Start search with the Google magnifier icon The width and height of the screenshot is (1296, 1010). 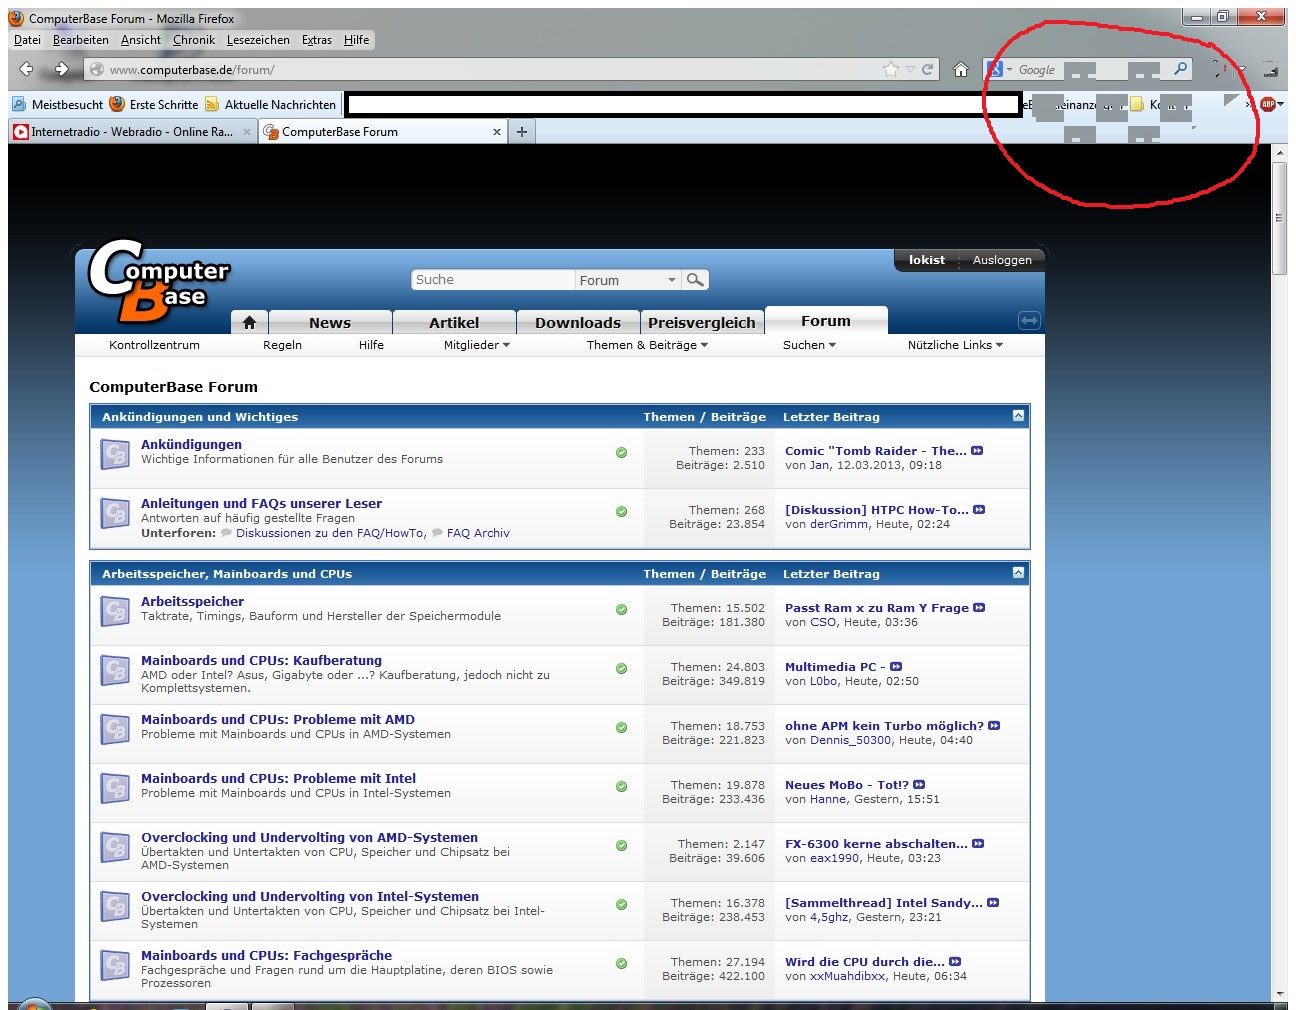click(x=1181, y=69)
